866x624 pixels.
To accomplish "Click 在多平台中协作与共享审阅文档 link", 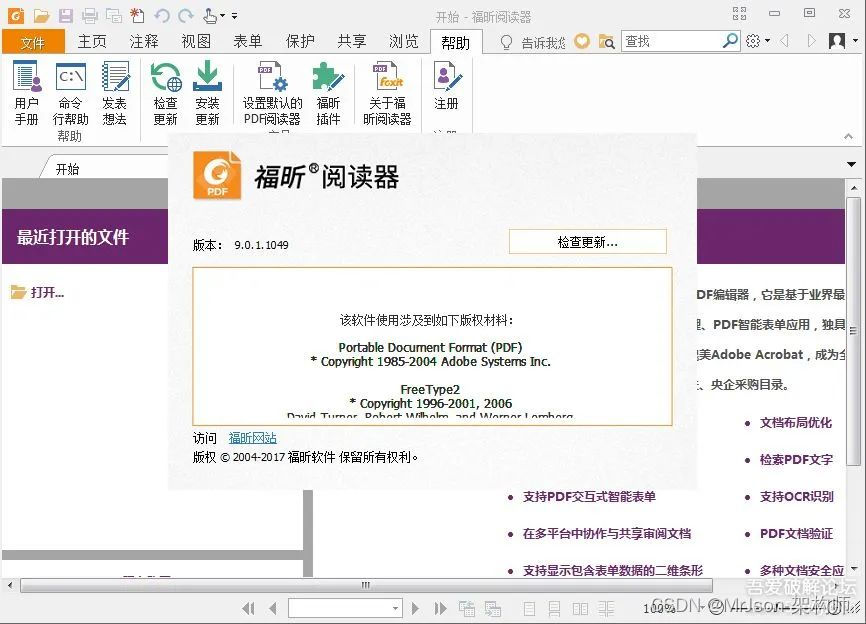I will 606,533.
